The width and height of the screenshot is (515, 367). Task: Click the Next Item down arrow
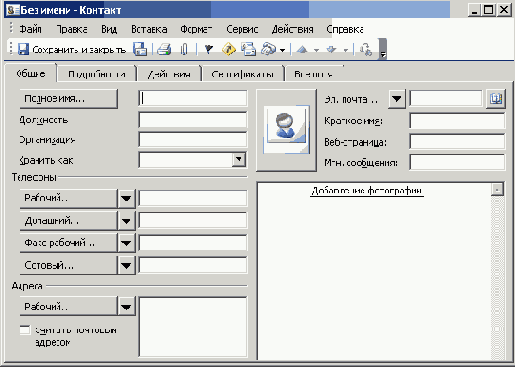tap(331, 50)
